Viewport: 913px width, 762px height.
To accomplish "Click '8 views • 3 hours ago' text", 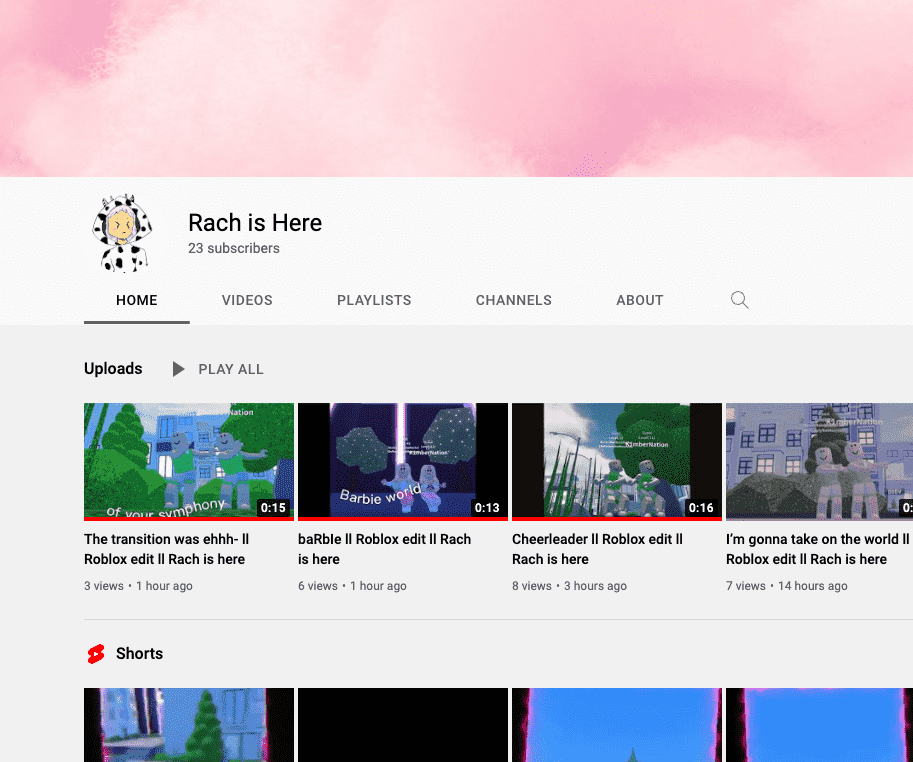I will coord(569,586).
